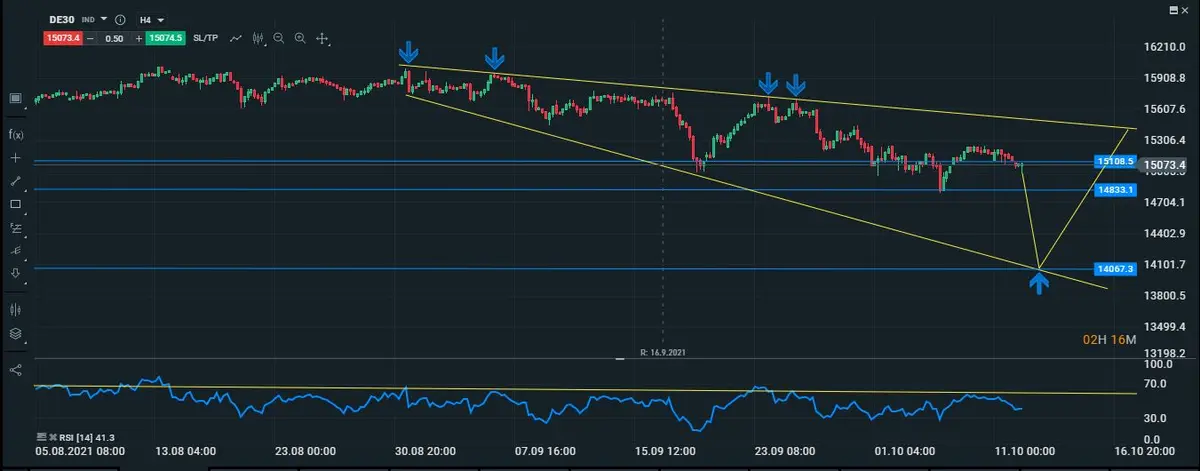Select the crosshair plus tool in sidebar
Image resolution: width=1200 pixels, height=471 pixels.
click(16, 158)
